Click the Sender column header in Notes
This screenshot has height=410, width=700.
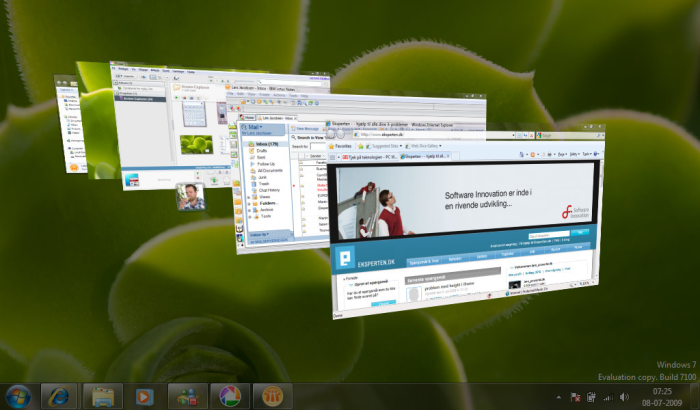click(x=316, y=156)
